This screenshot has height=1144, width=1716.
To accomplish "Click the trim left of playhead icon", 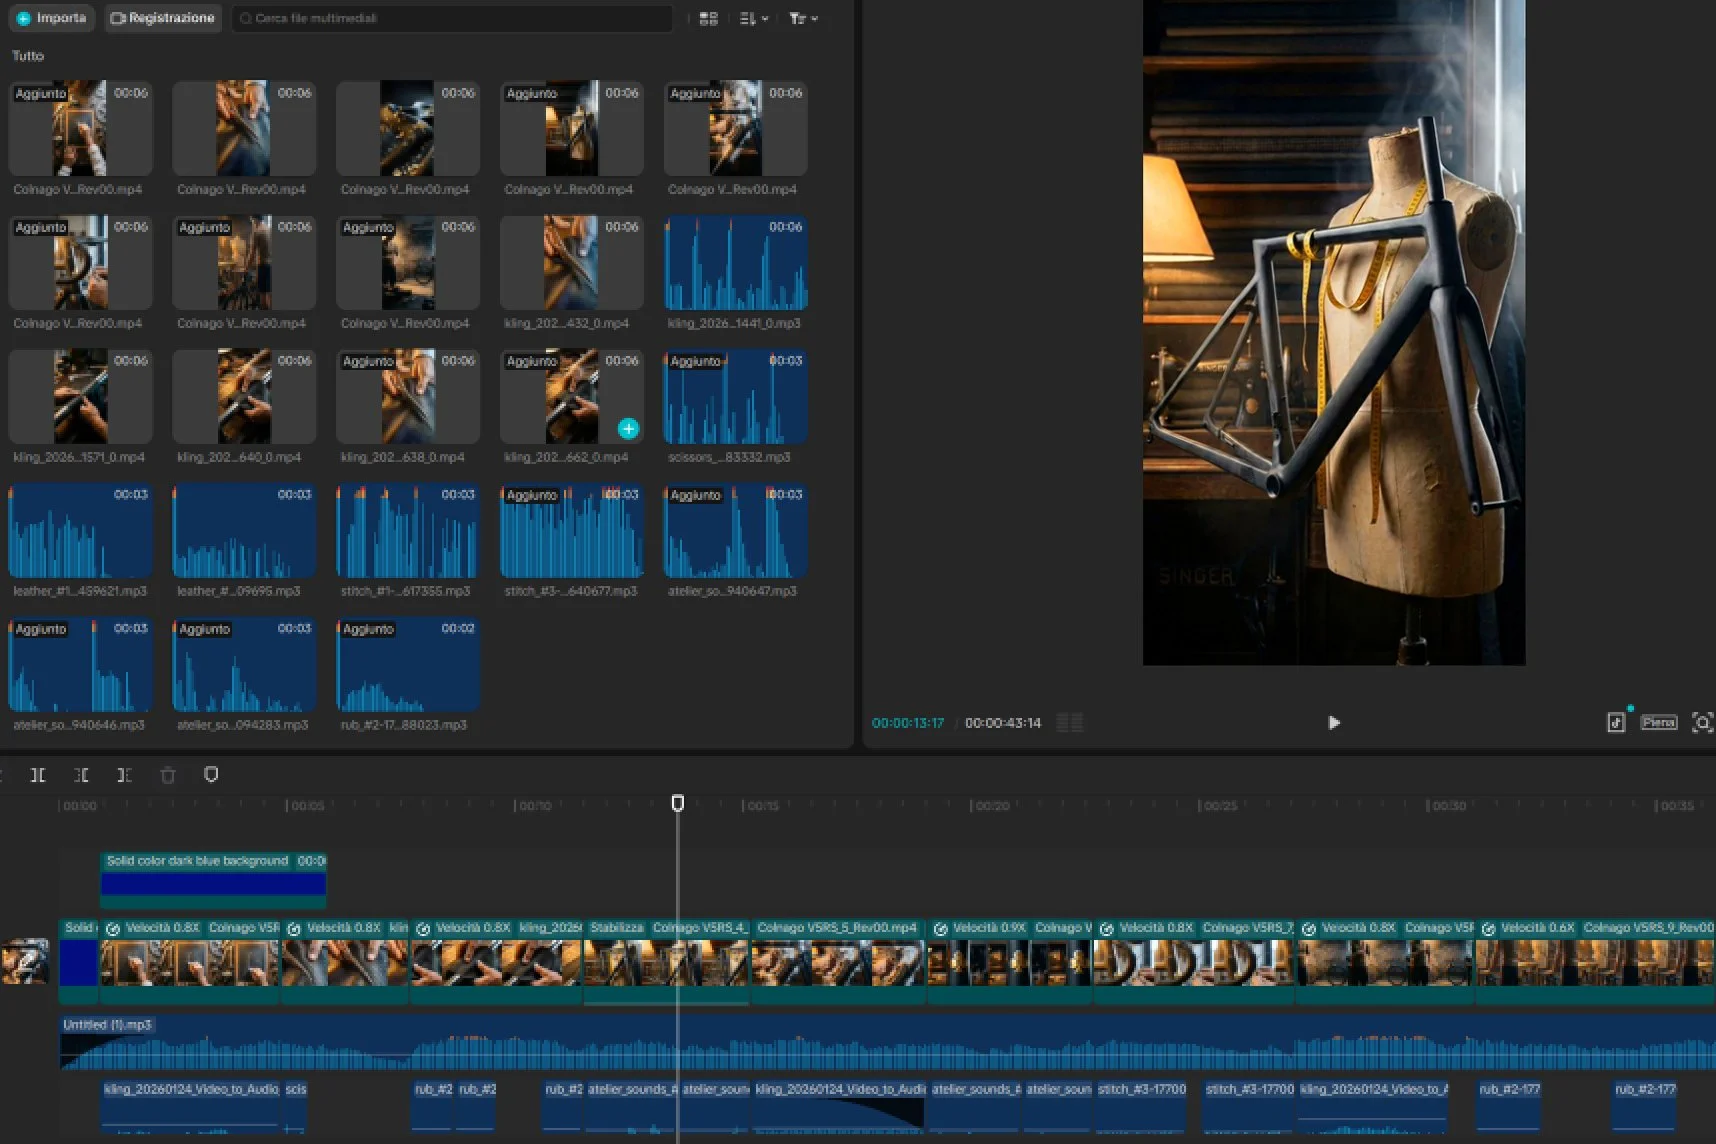I will click(x=81, y=775).
